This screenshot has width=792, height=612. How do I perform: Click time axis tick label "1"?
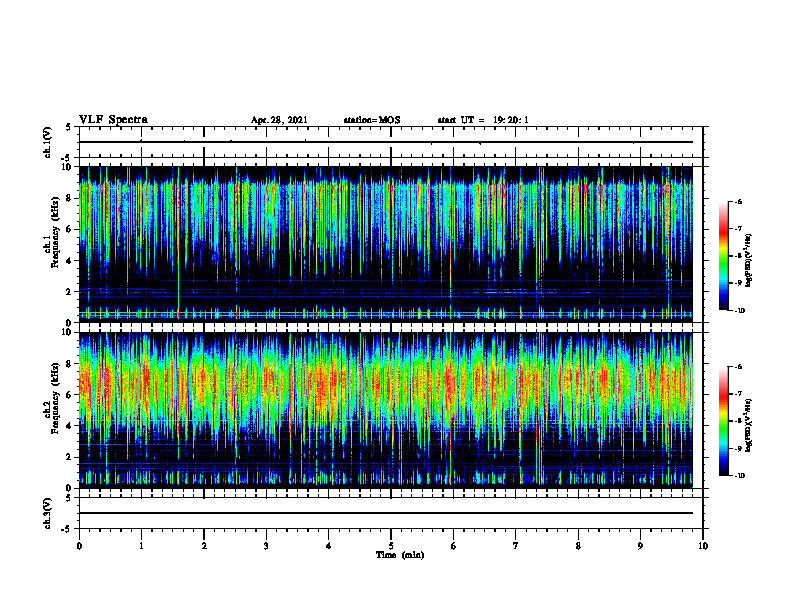coord(141,546)
